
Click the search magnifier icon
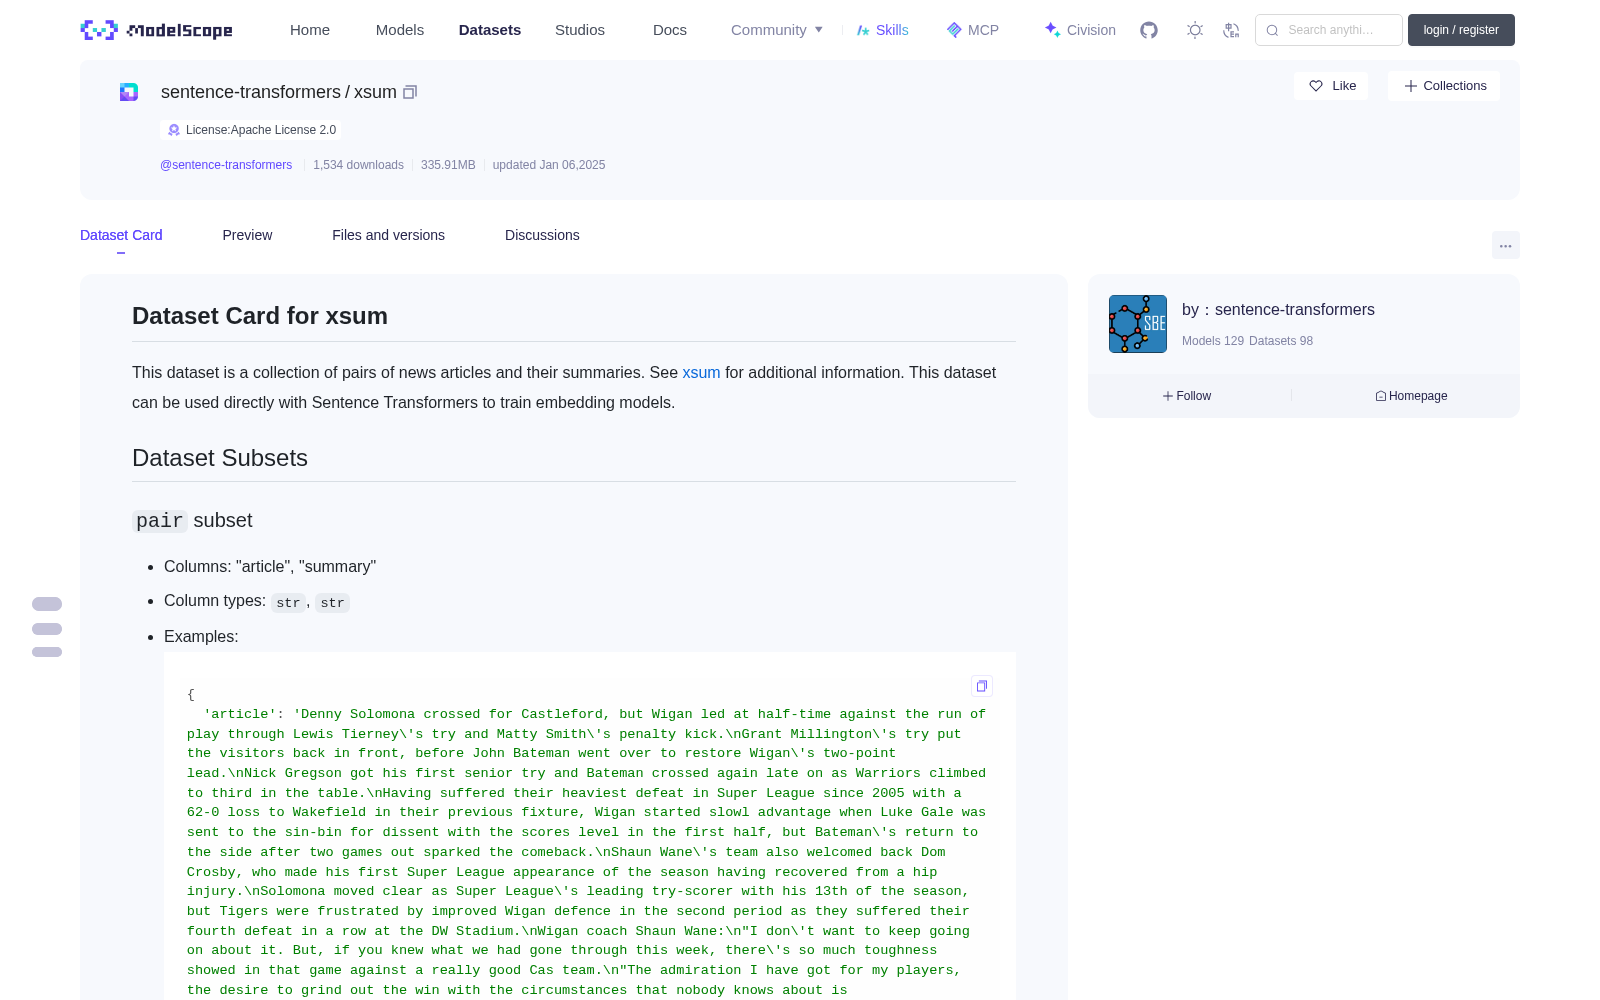pos(1273,30)
